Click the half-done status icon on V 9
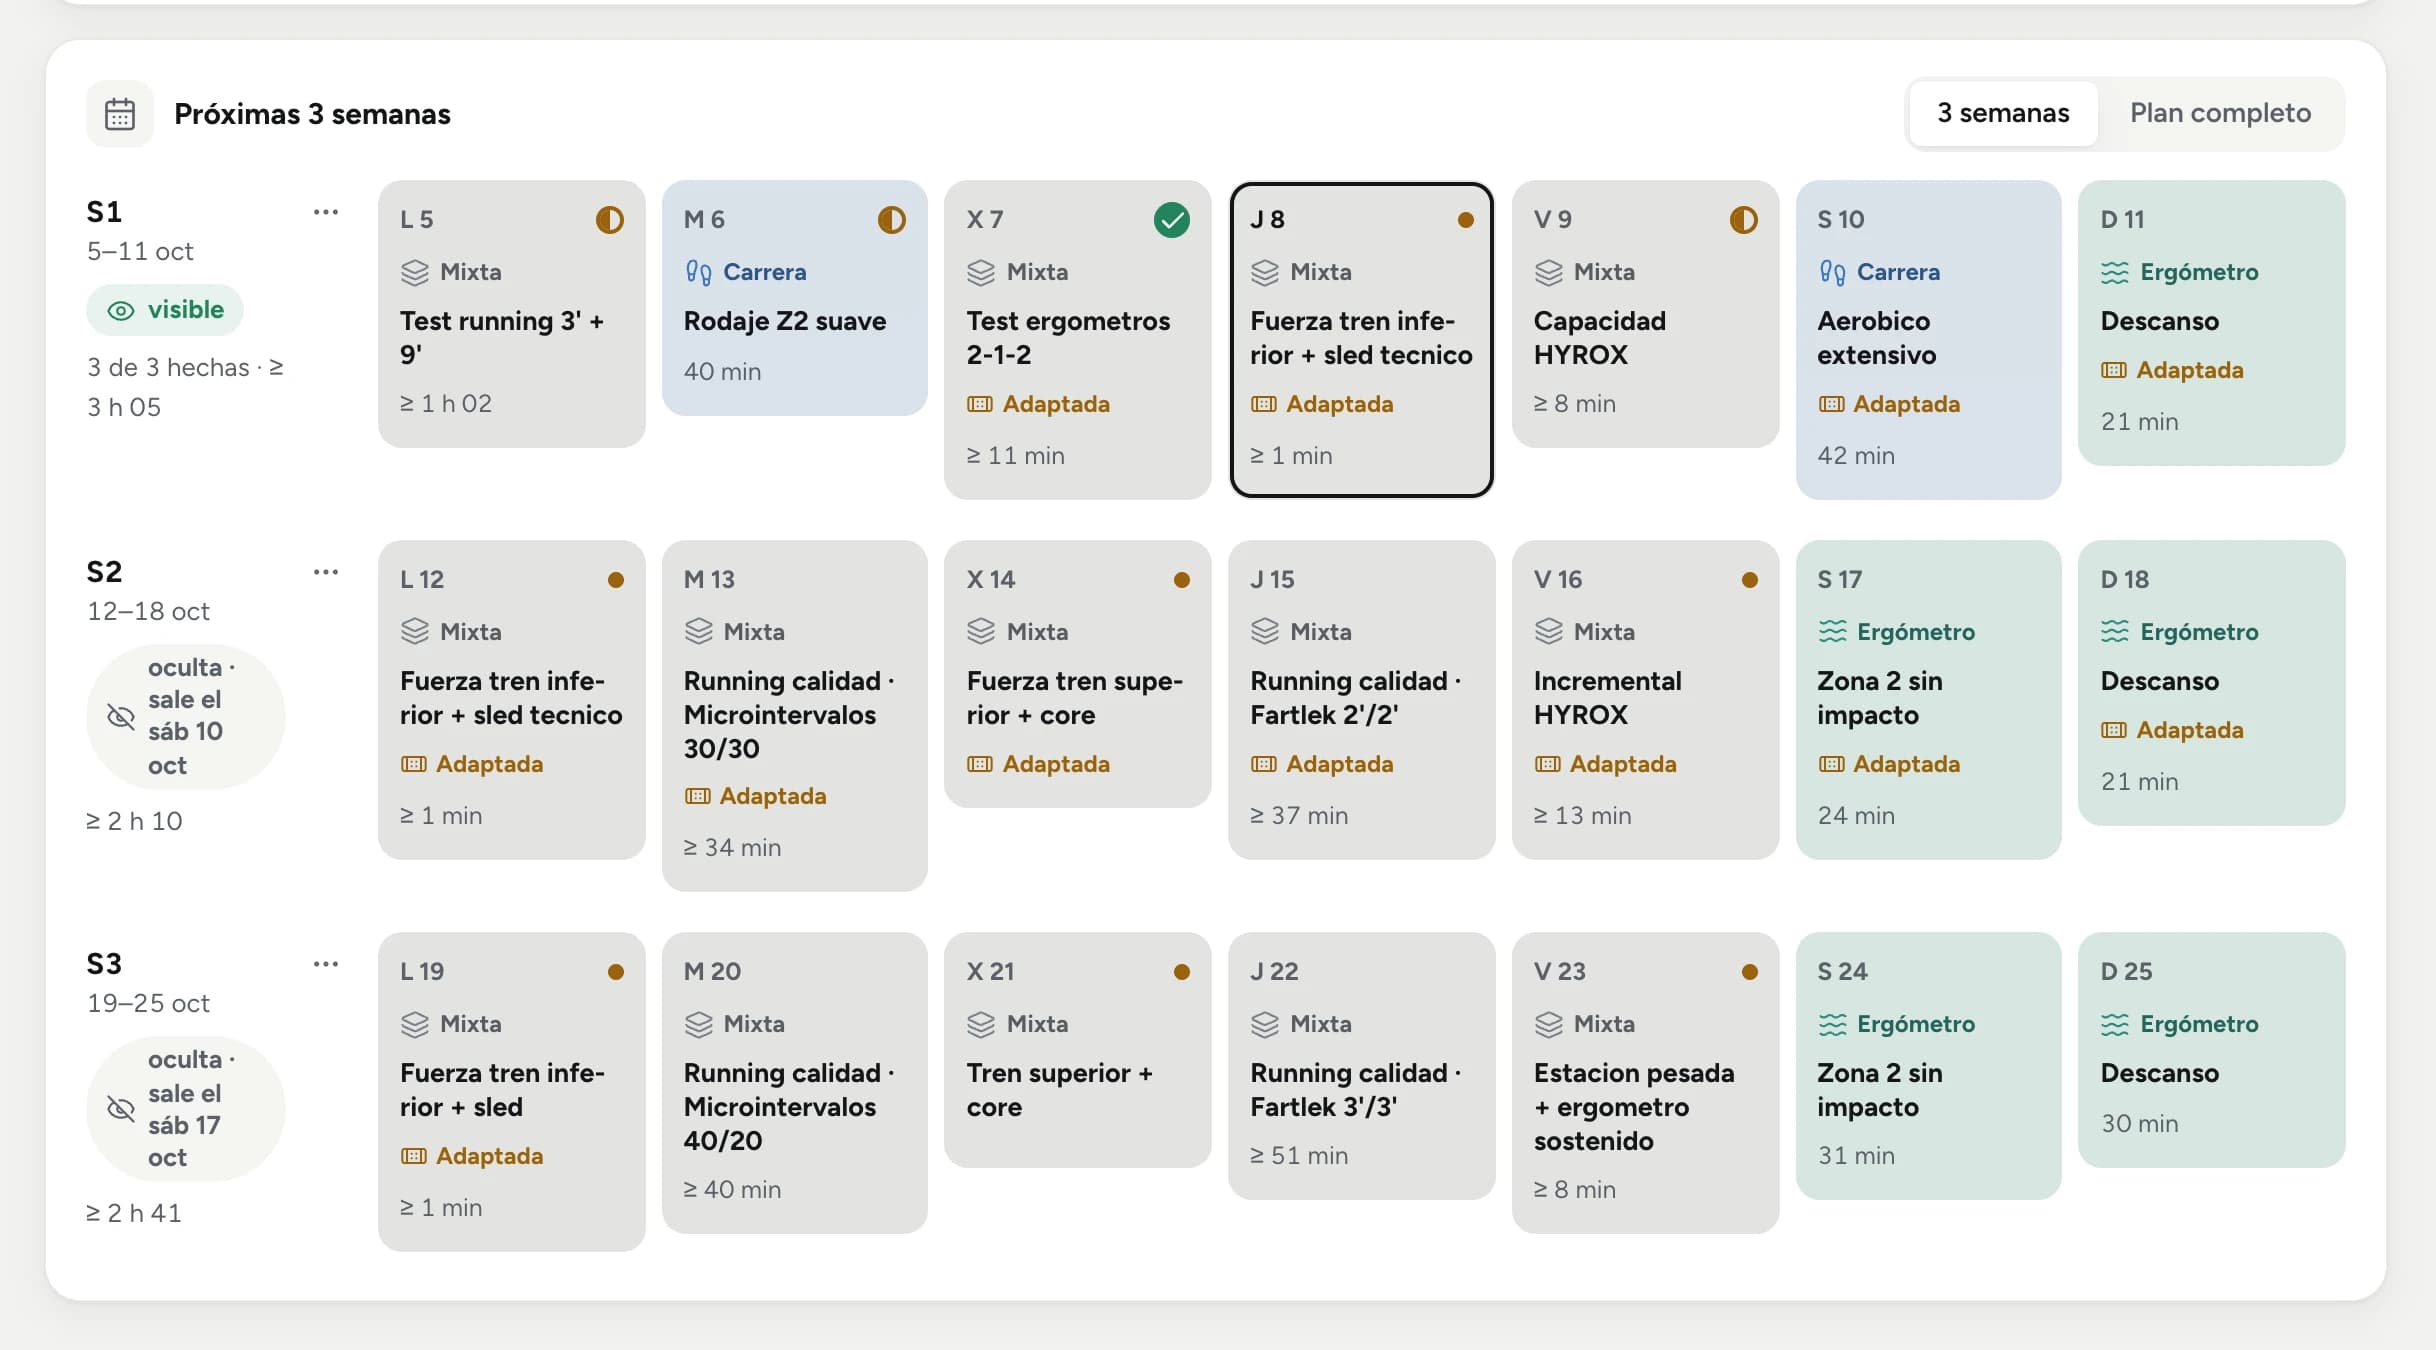Viewport: 2436px width, 1350px height. 1744,220
